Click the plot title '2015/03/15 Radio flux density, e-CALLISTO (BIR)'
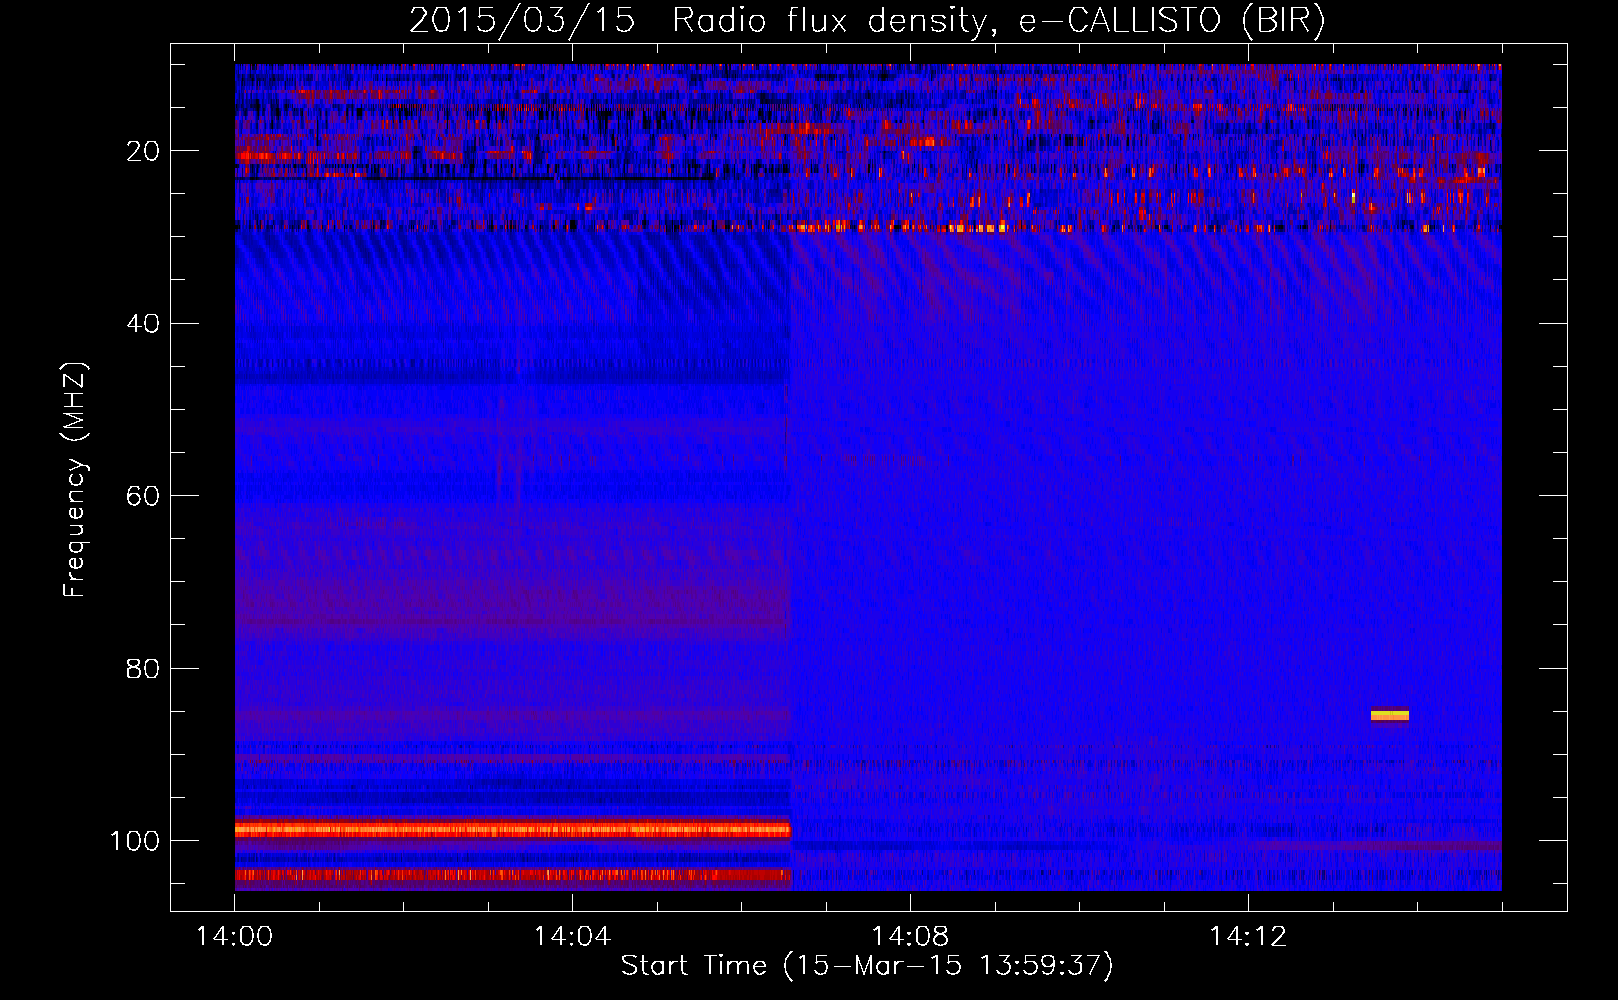This screenshot has height=1000, width=1618. click(x=867, y=20)
